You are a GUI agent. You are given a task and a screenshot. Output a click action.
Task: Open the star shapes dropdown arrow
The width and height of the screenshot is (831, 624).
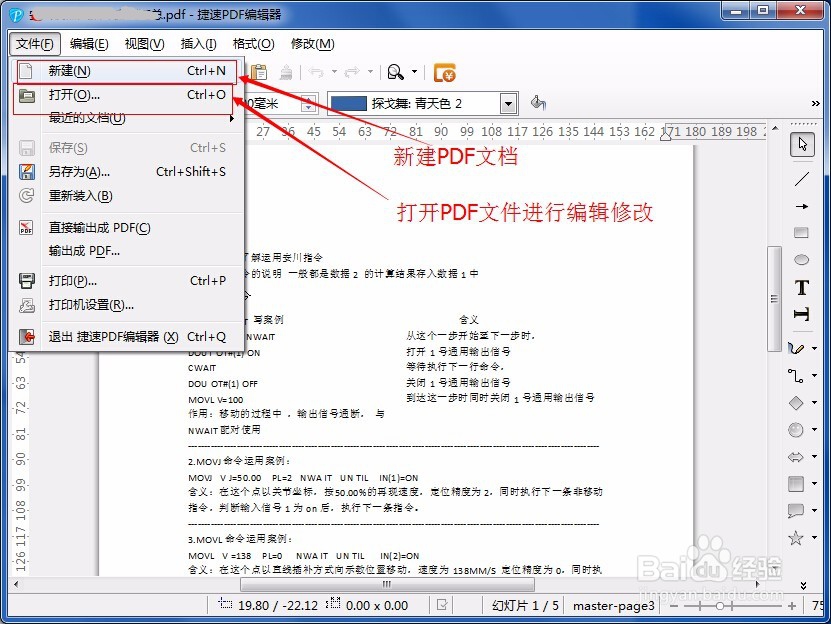[815, 538]
